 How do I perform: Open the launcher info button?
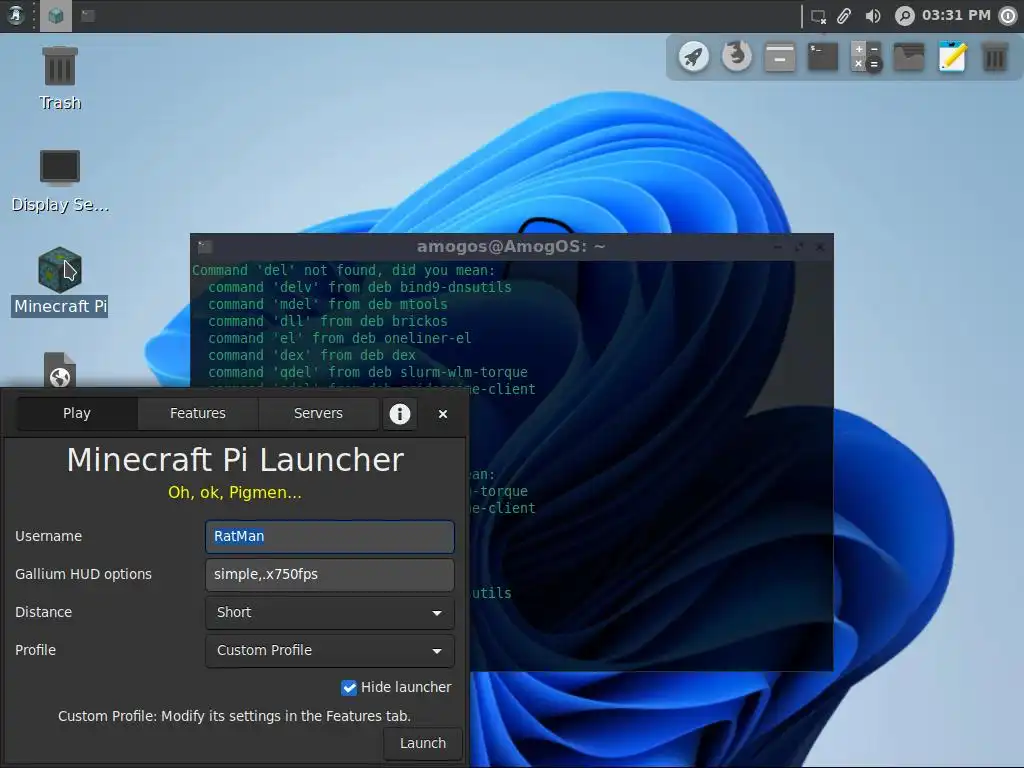click(400, 413)
